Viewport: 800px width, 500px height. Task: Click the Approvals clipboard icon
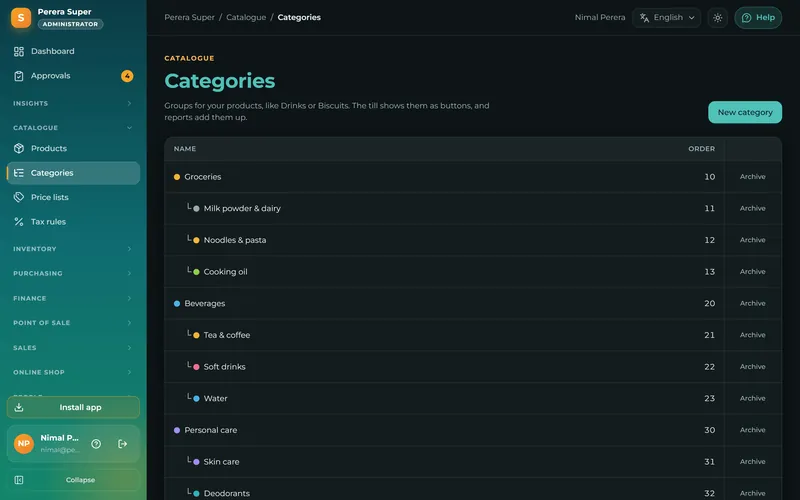pos(19,76)
